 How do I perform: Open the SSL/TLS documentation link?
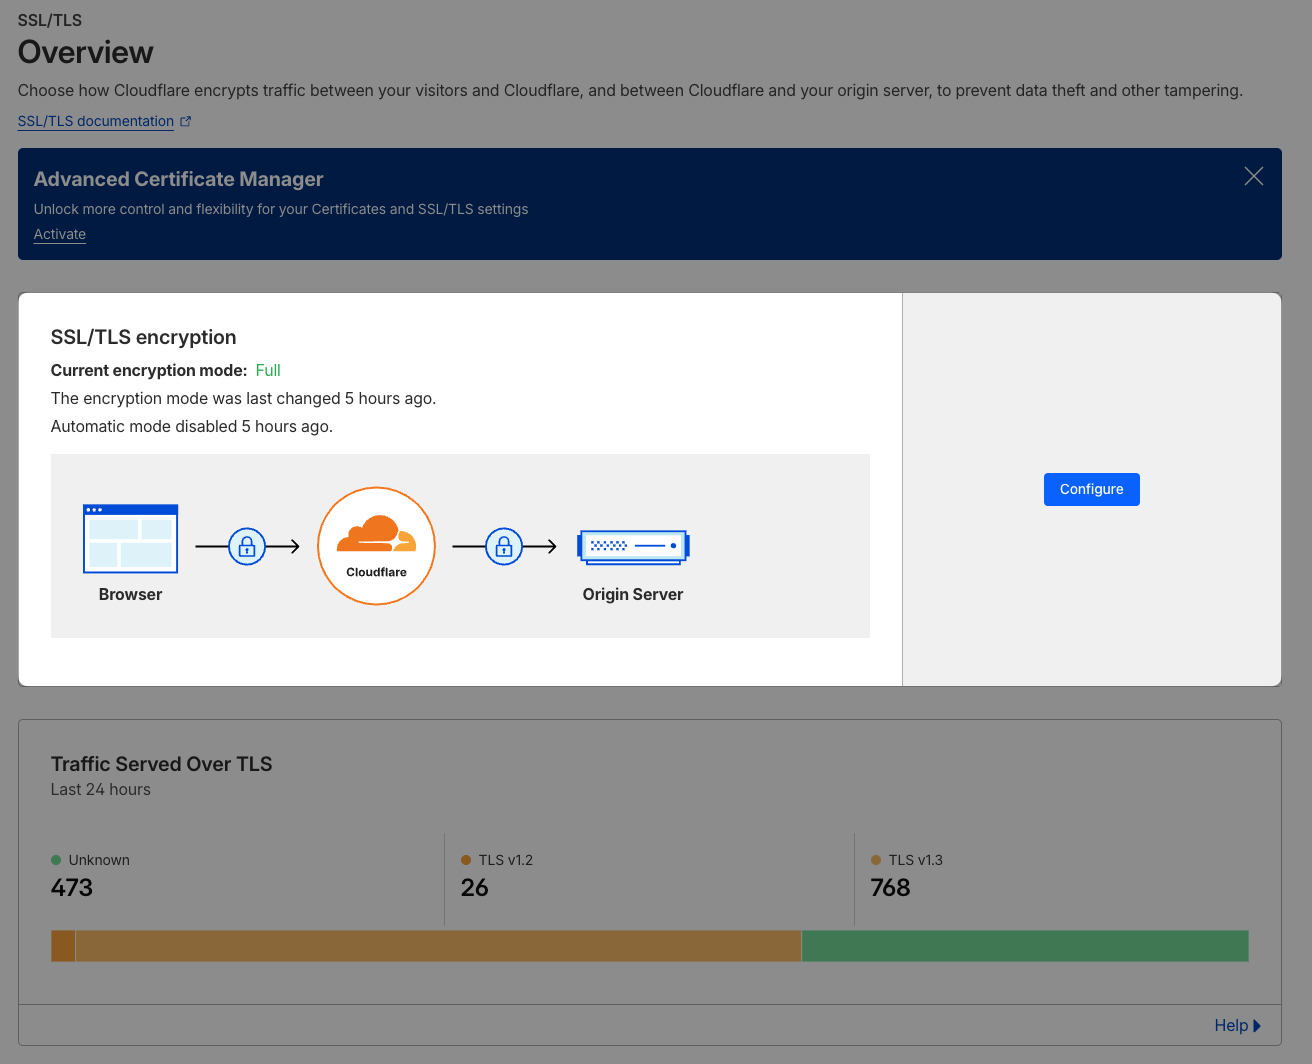tap(96, 121)
